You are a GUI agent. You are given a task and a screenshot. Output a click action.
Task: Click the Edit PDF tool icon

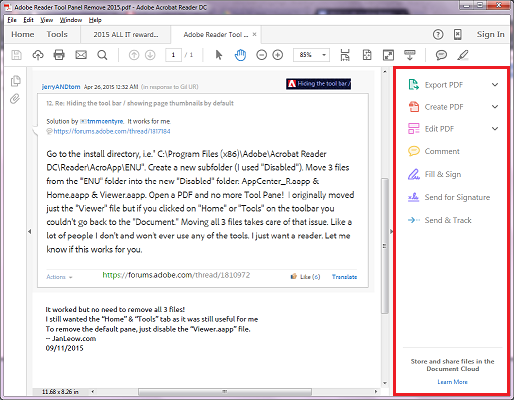pyautogui.click(x=414, y=129)
